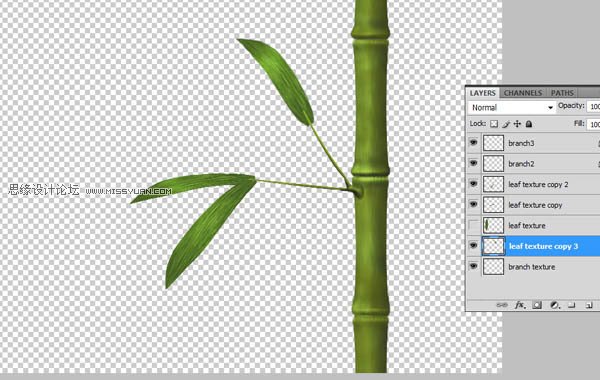Image resolution: width=600 pixels, height=380 pixels.
Task: Add a layer style fx icon
Action: click(x=520, y=305)
